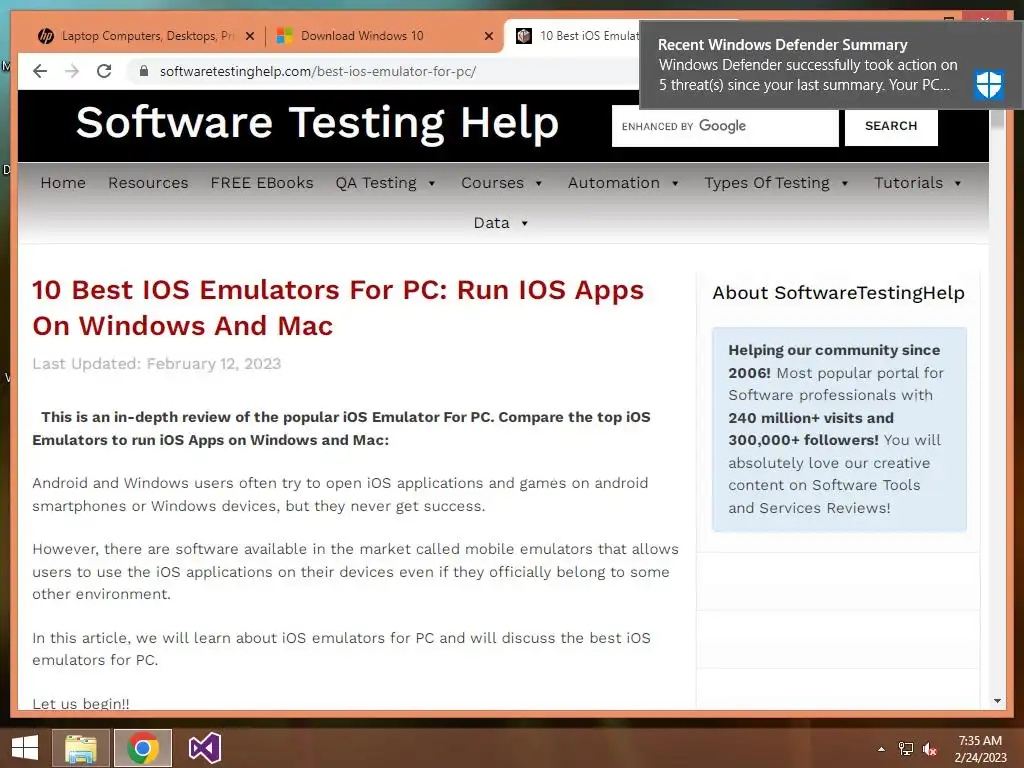Click the page scrollbar down arrow

pyautogui.click(x=997, y=701)
